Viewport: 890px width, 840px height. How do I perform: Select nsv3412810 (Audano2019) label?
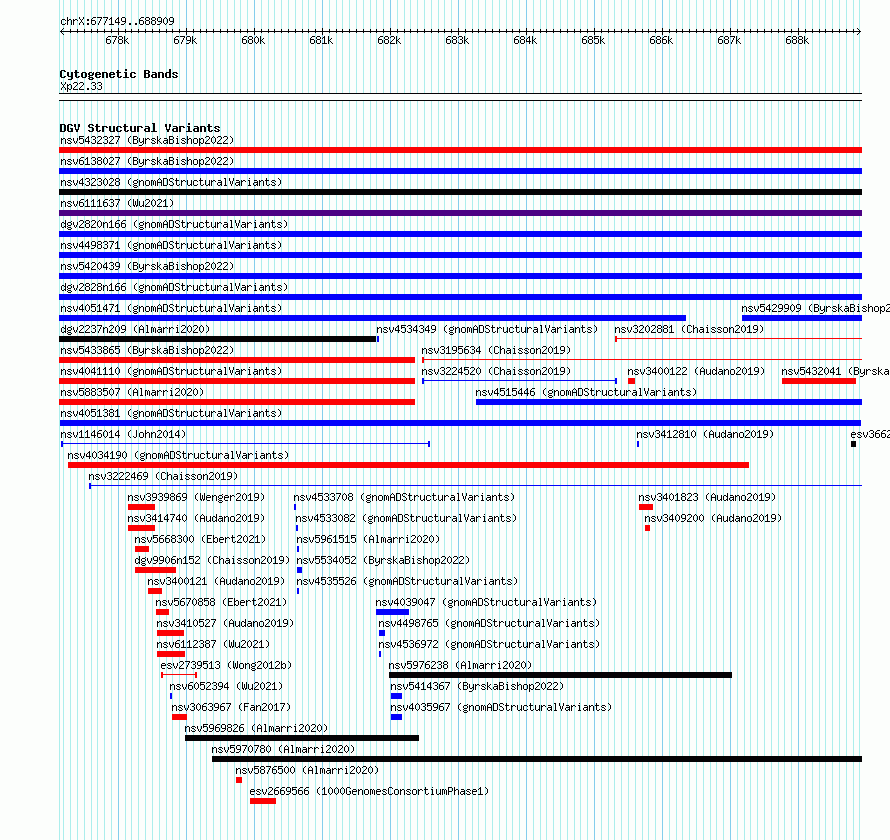tap(705, 434)
